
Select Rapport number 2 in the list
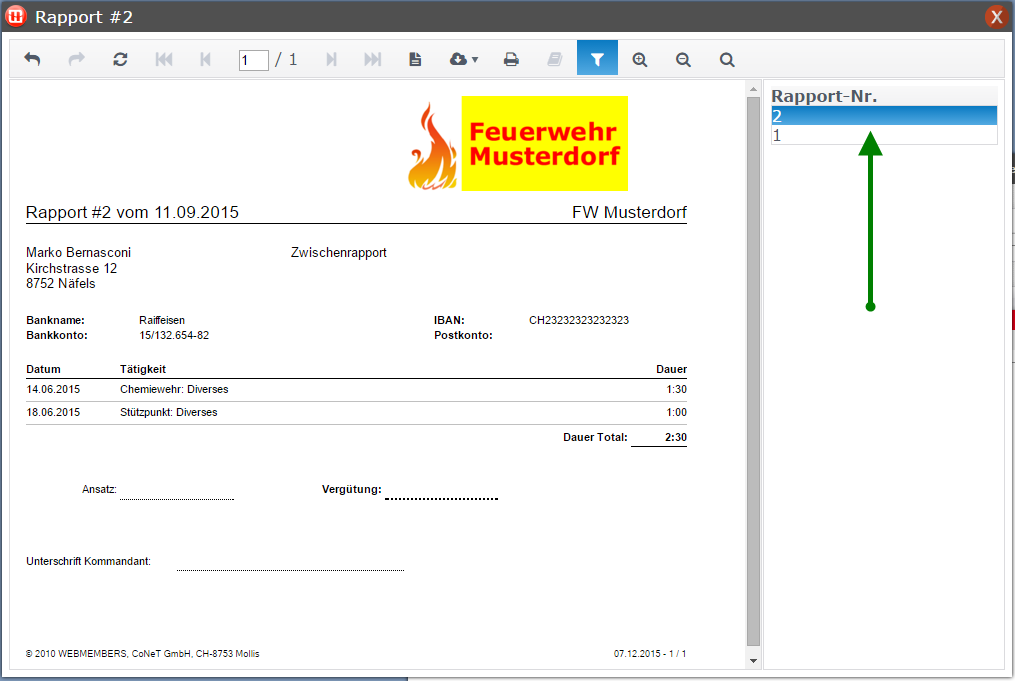884,116
